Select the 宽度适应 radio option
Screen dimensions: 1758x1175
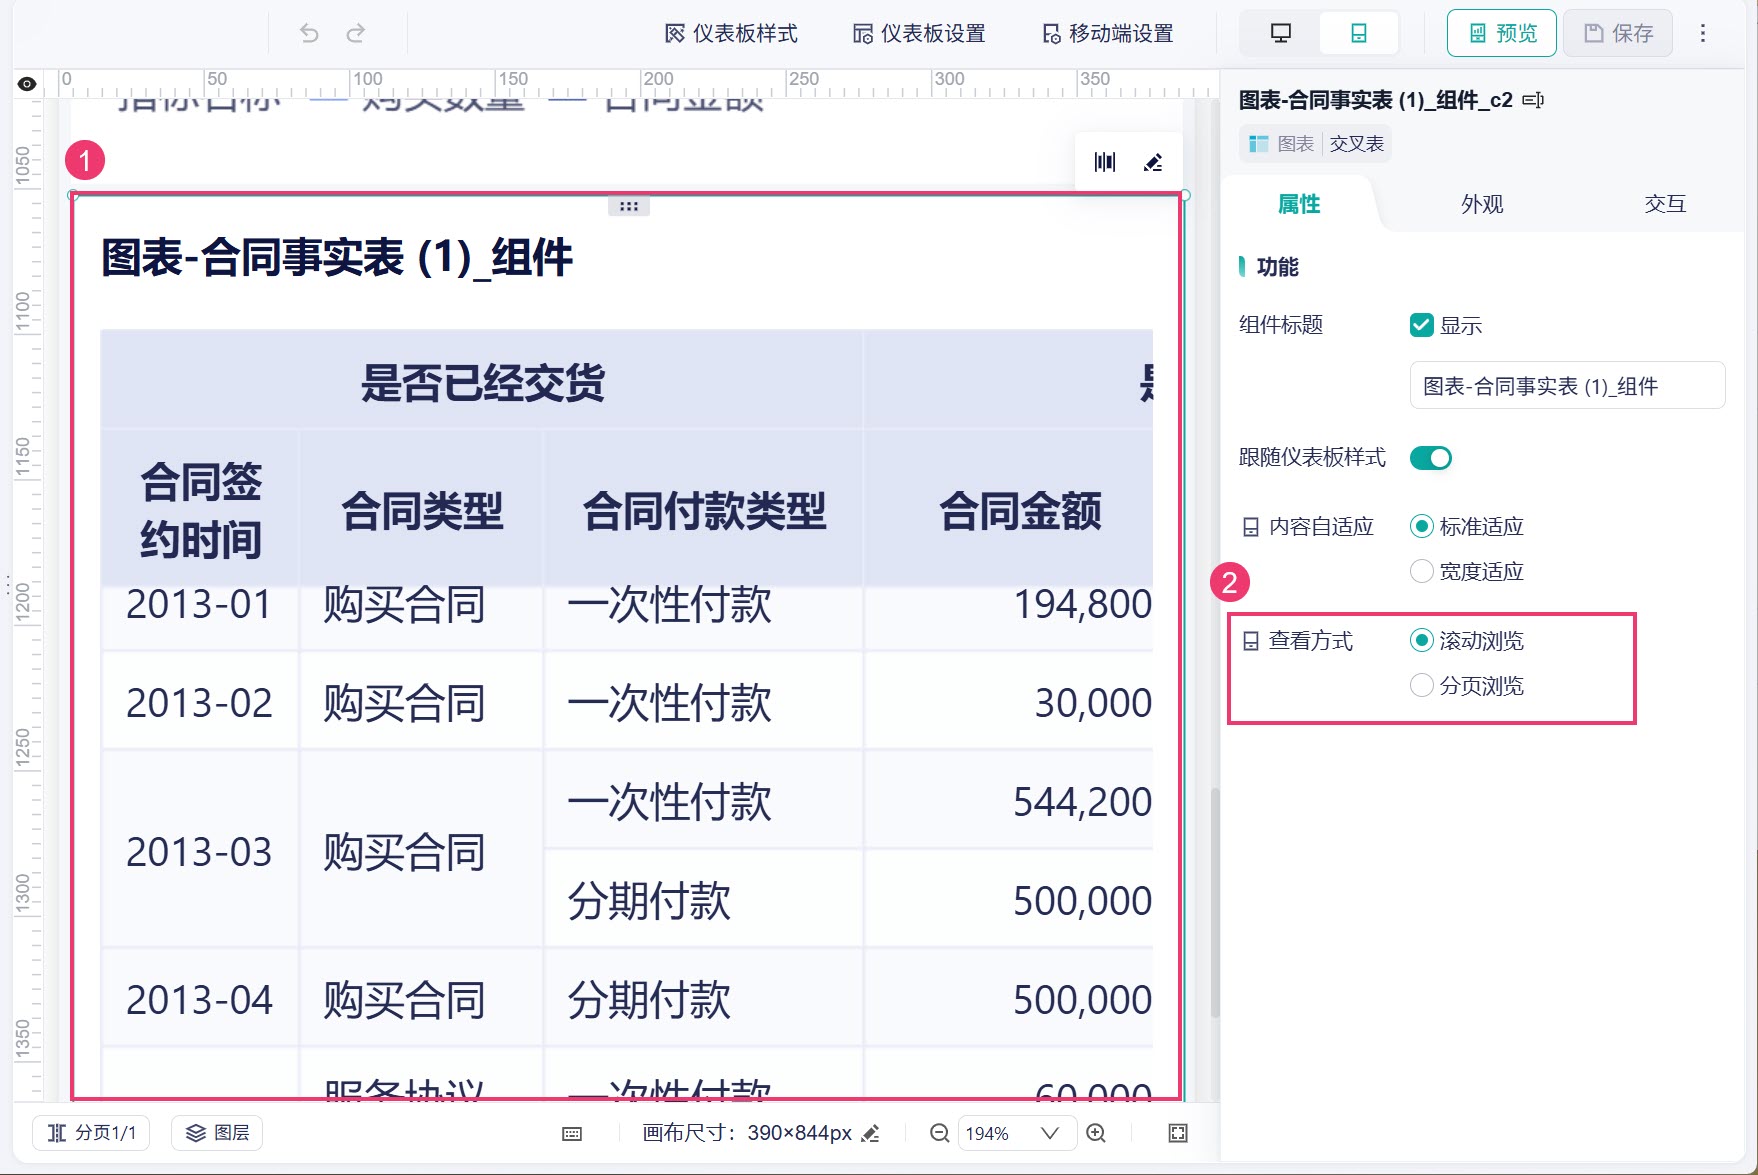[x=1421, y=571]
